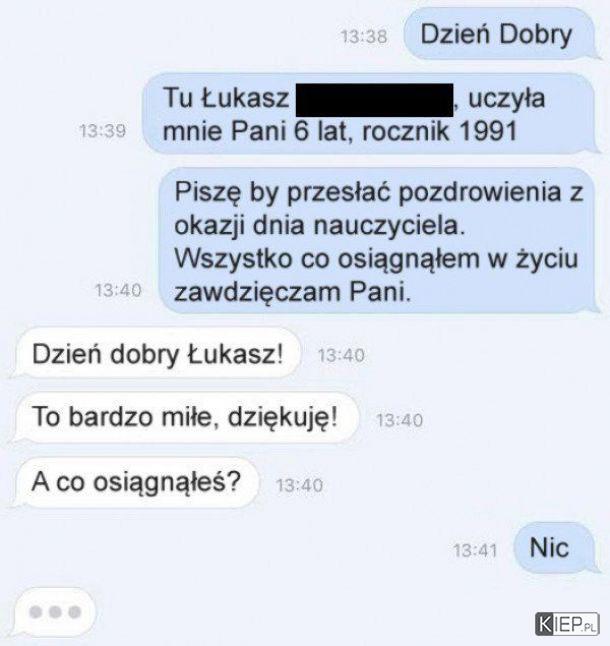Viewport: 610px width, 646px height.
Task: Click the 13:38 timestamp
Action: pos(364,37)
